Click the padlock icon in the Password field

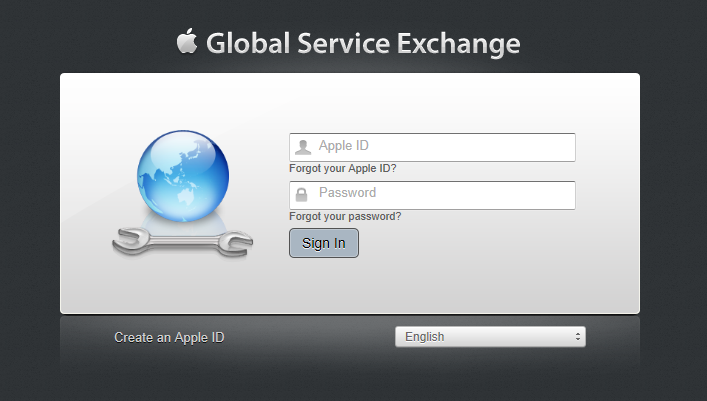[302, 194]
